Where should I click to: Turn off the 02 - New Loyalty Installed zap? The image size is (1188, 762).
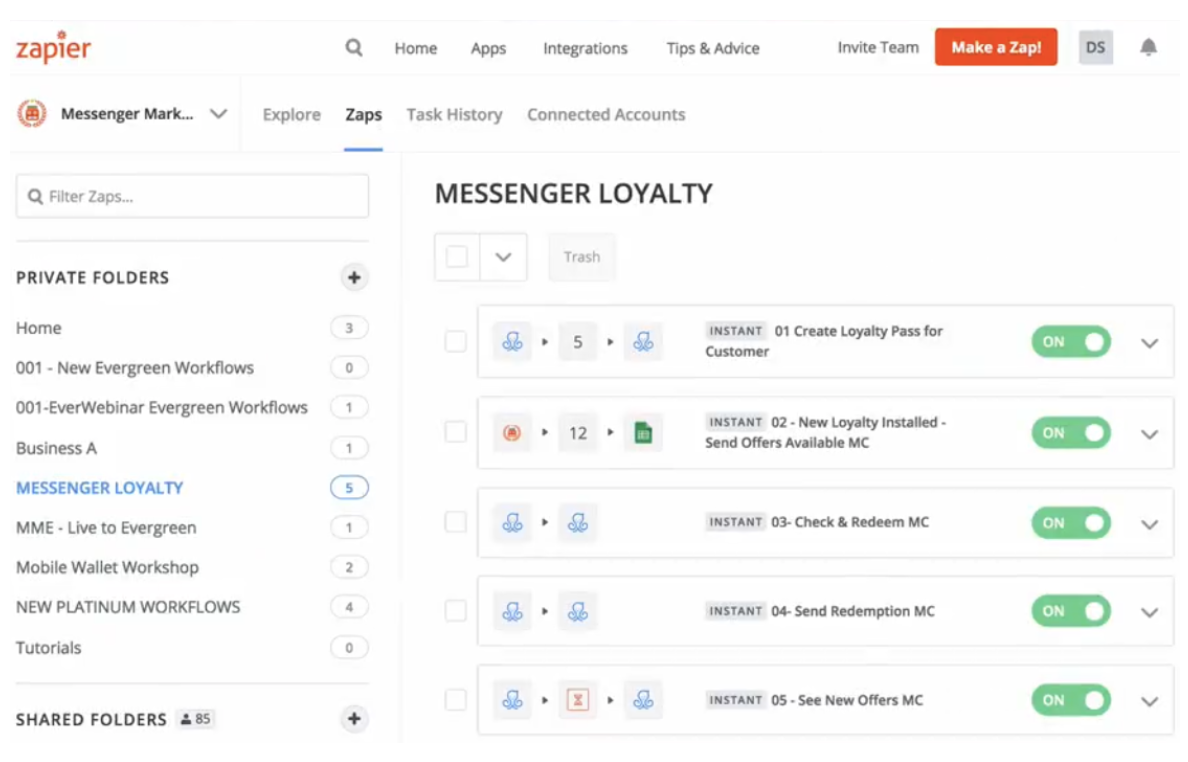pos(1071,433)
